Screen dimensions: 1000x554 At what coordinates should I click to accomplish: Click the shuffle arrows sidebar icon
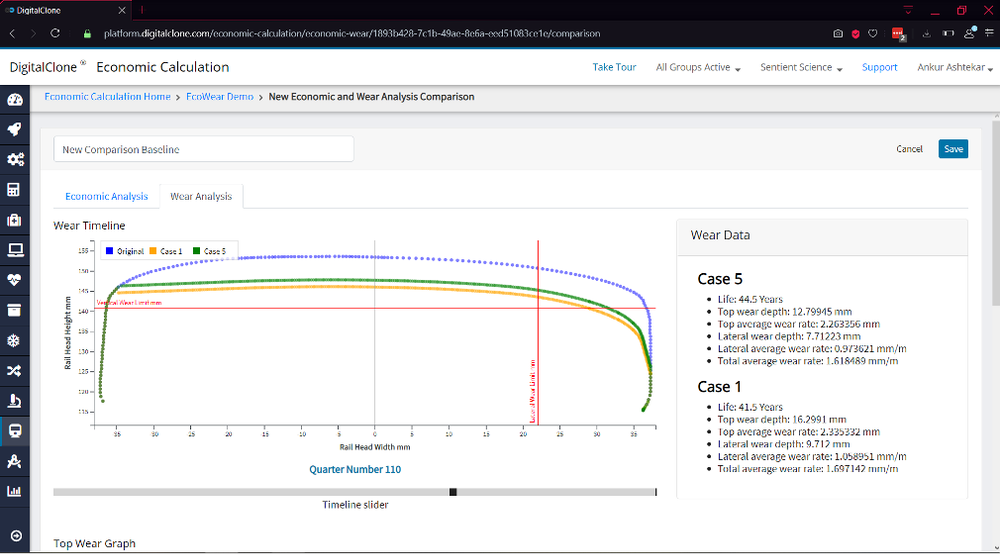click(x=15, y=371)
